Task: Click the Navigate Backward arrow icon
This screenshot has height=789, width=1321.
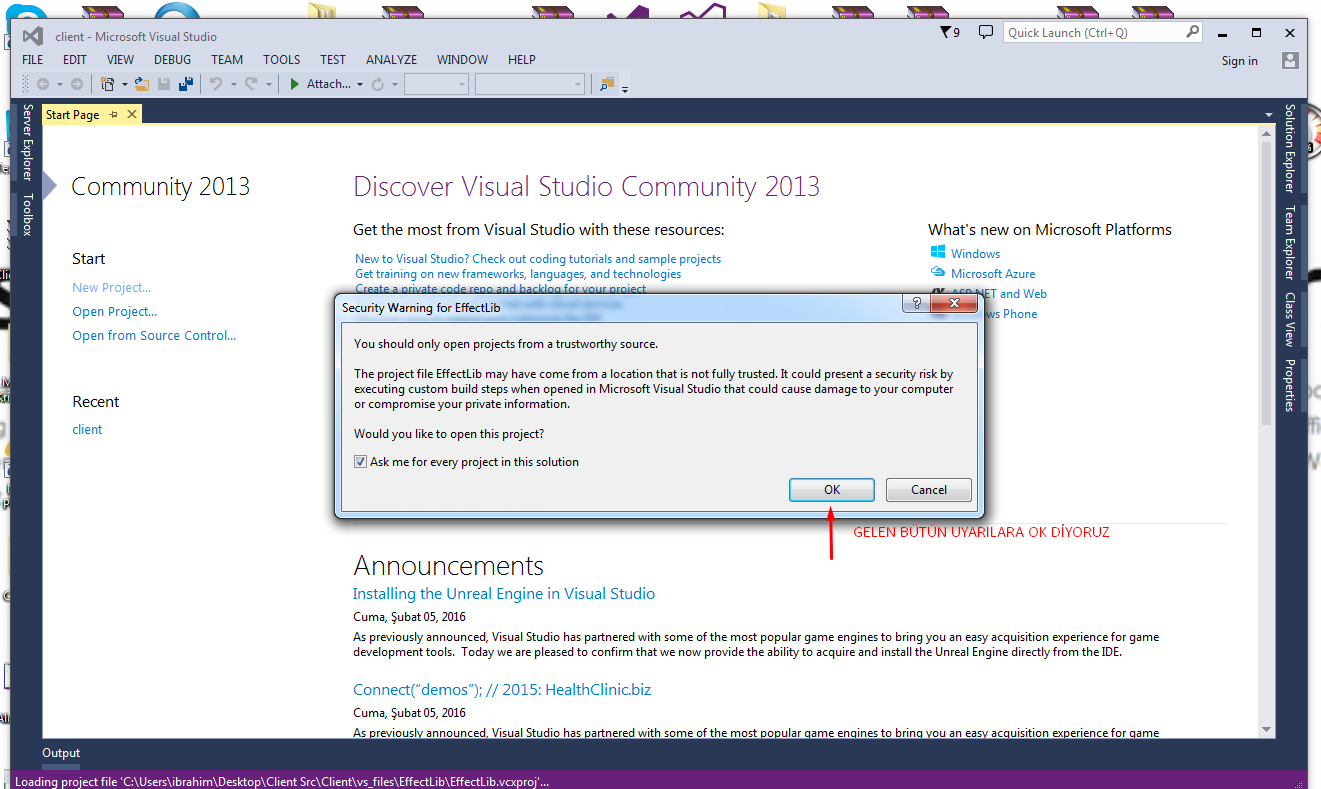Action: tap(43, 84)
